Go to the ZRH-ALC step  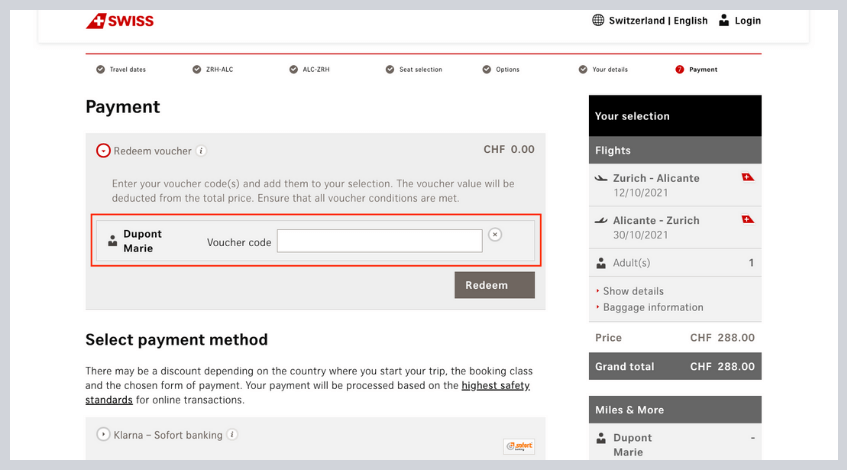(219, 69)
